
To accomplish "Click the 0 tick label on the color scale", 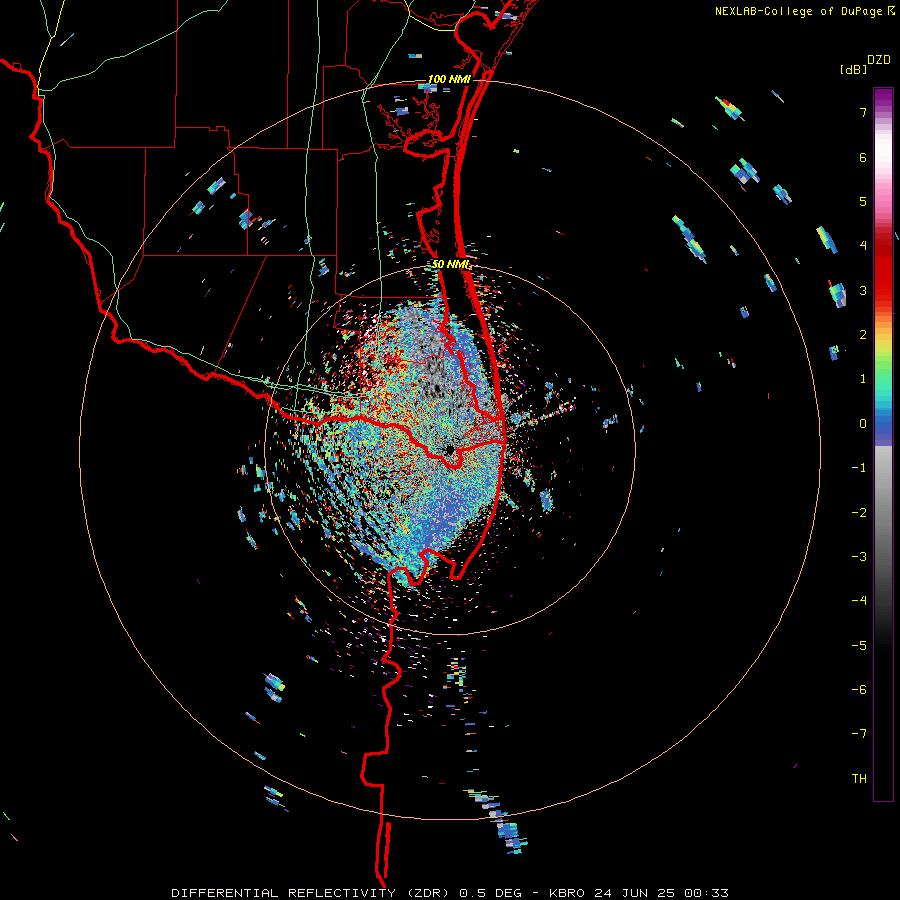I will [x=863, y=424].
